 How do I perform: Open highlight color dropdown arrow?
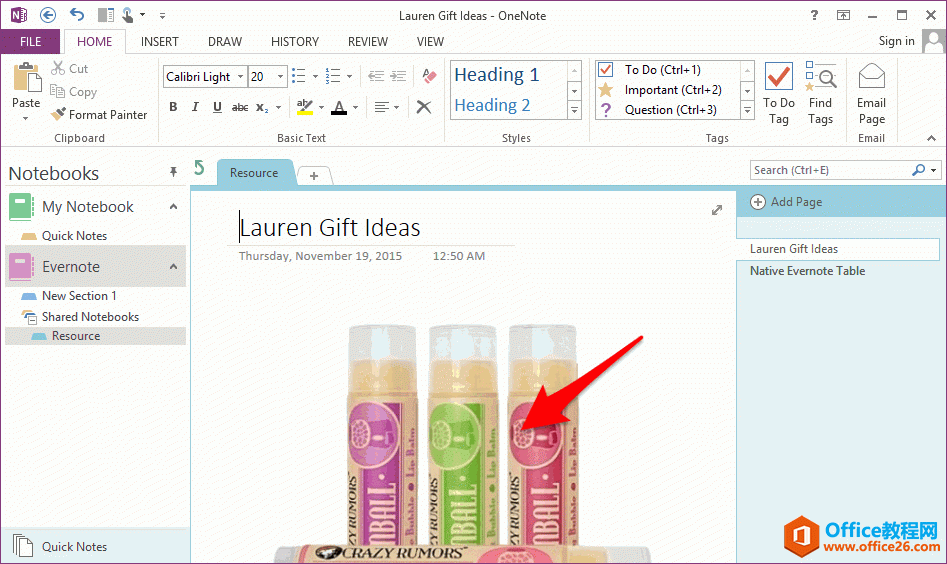pos(321,107)
